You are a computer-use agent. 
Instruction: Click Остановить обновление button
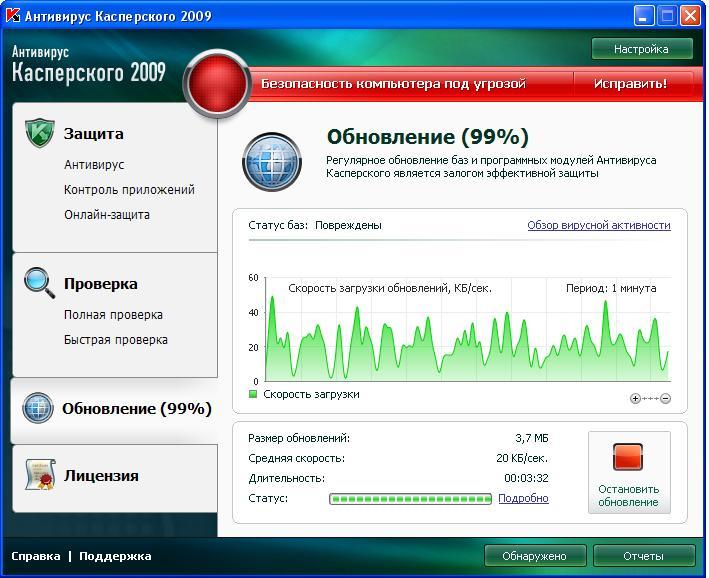[629, 472]
